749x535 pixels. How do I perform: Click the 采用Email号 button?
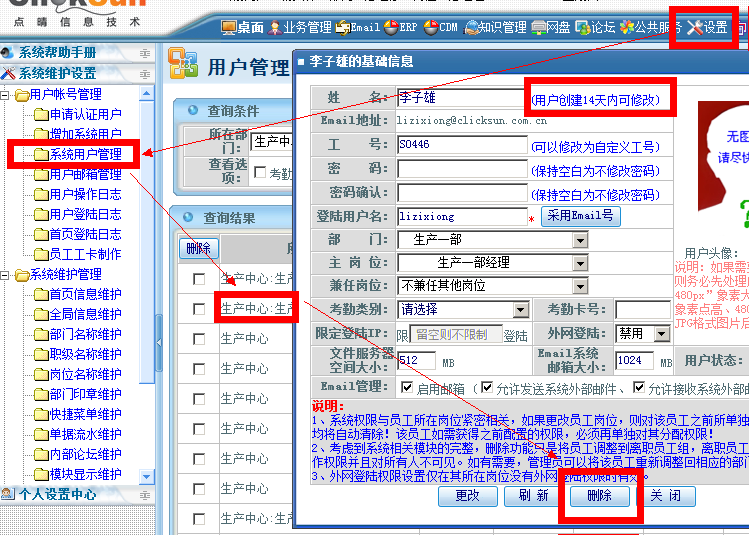click(x=580, y=215)
